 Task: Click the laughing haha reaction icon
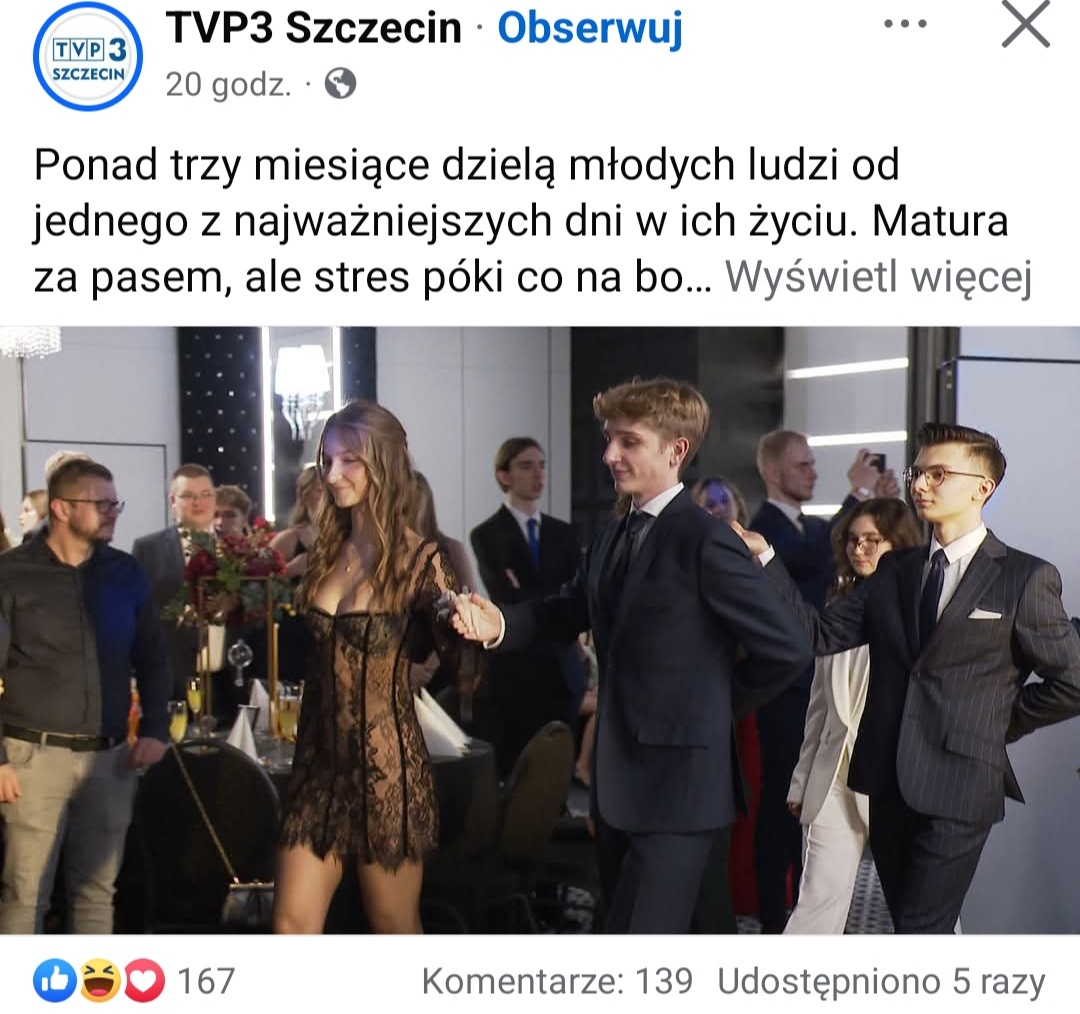99,980
